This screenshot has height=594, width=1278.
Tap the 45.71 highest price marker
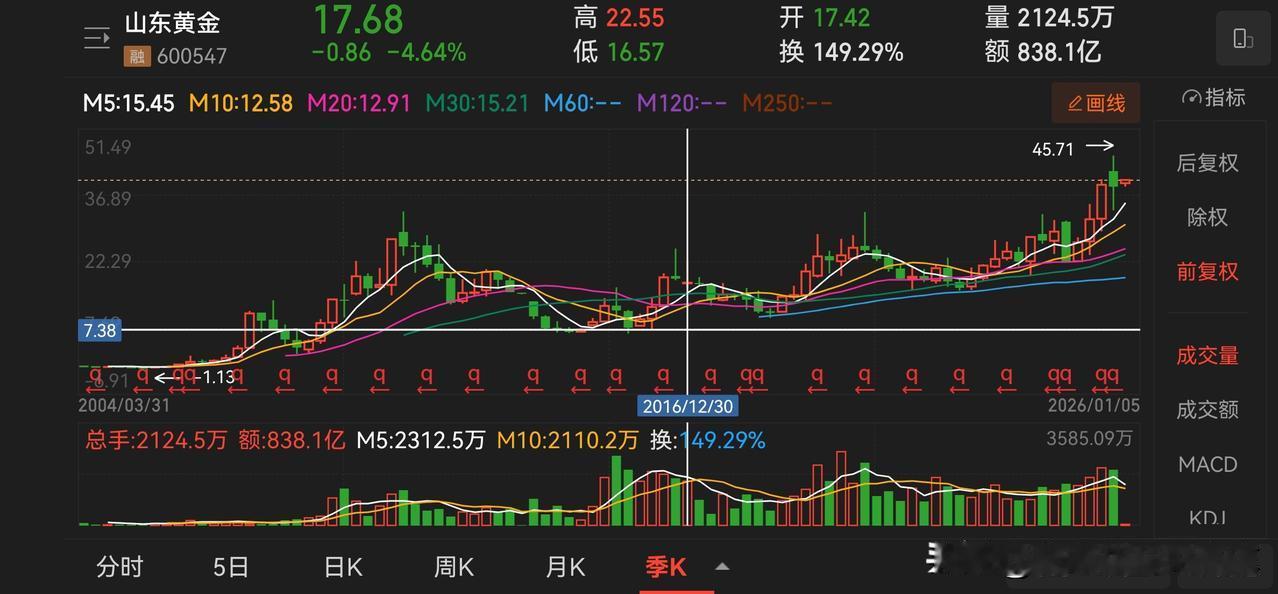[x=1053, y=149]
